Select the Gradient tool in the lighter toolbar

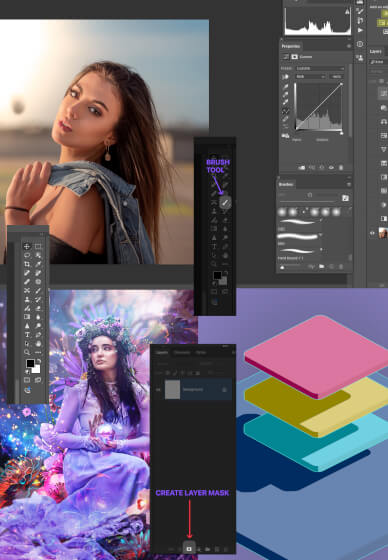coord(27,317)
